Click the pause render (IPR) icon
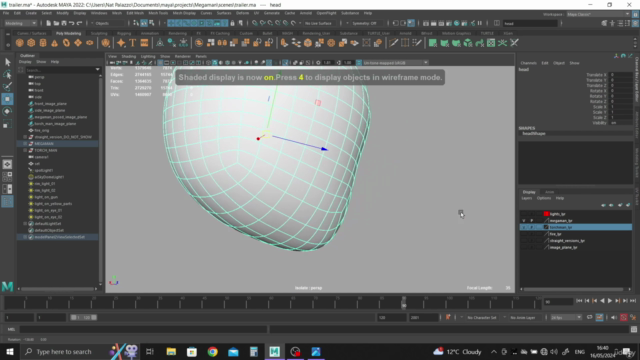640x360 pixels. 480,23
